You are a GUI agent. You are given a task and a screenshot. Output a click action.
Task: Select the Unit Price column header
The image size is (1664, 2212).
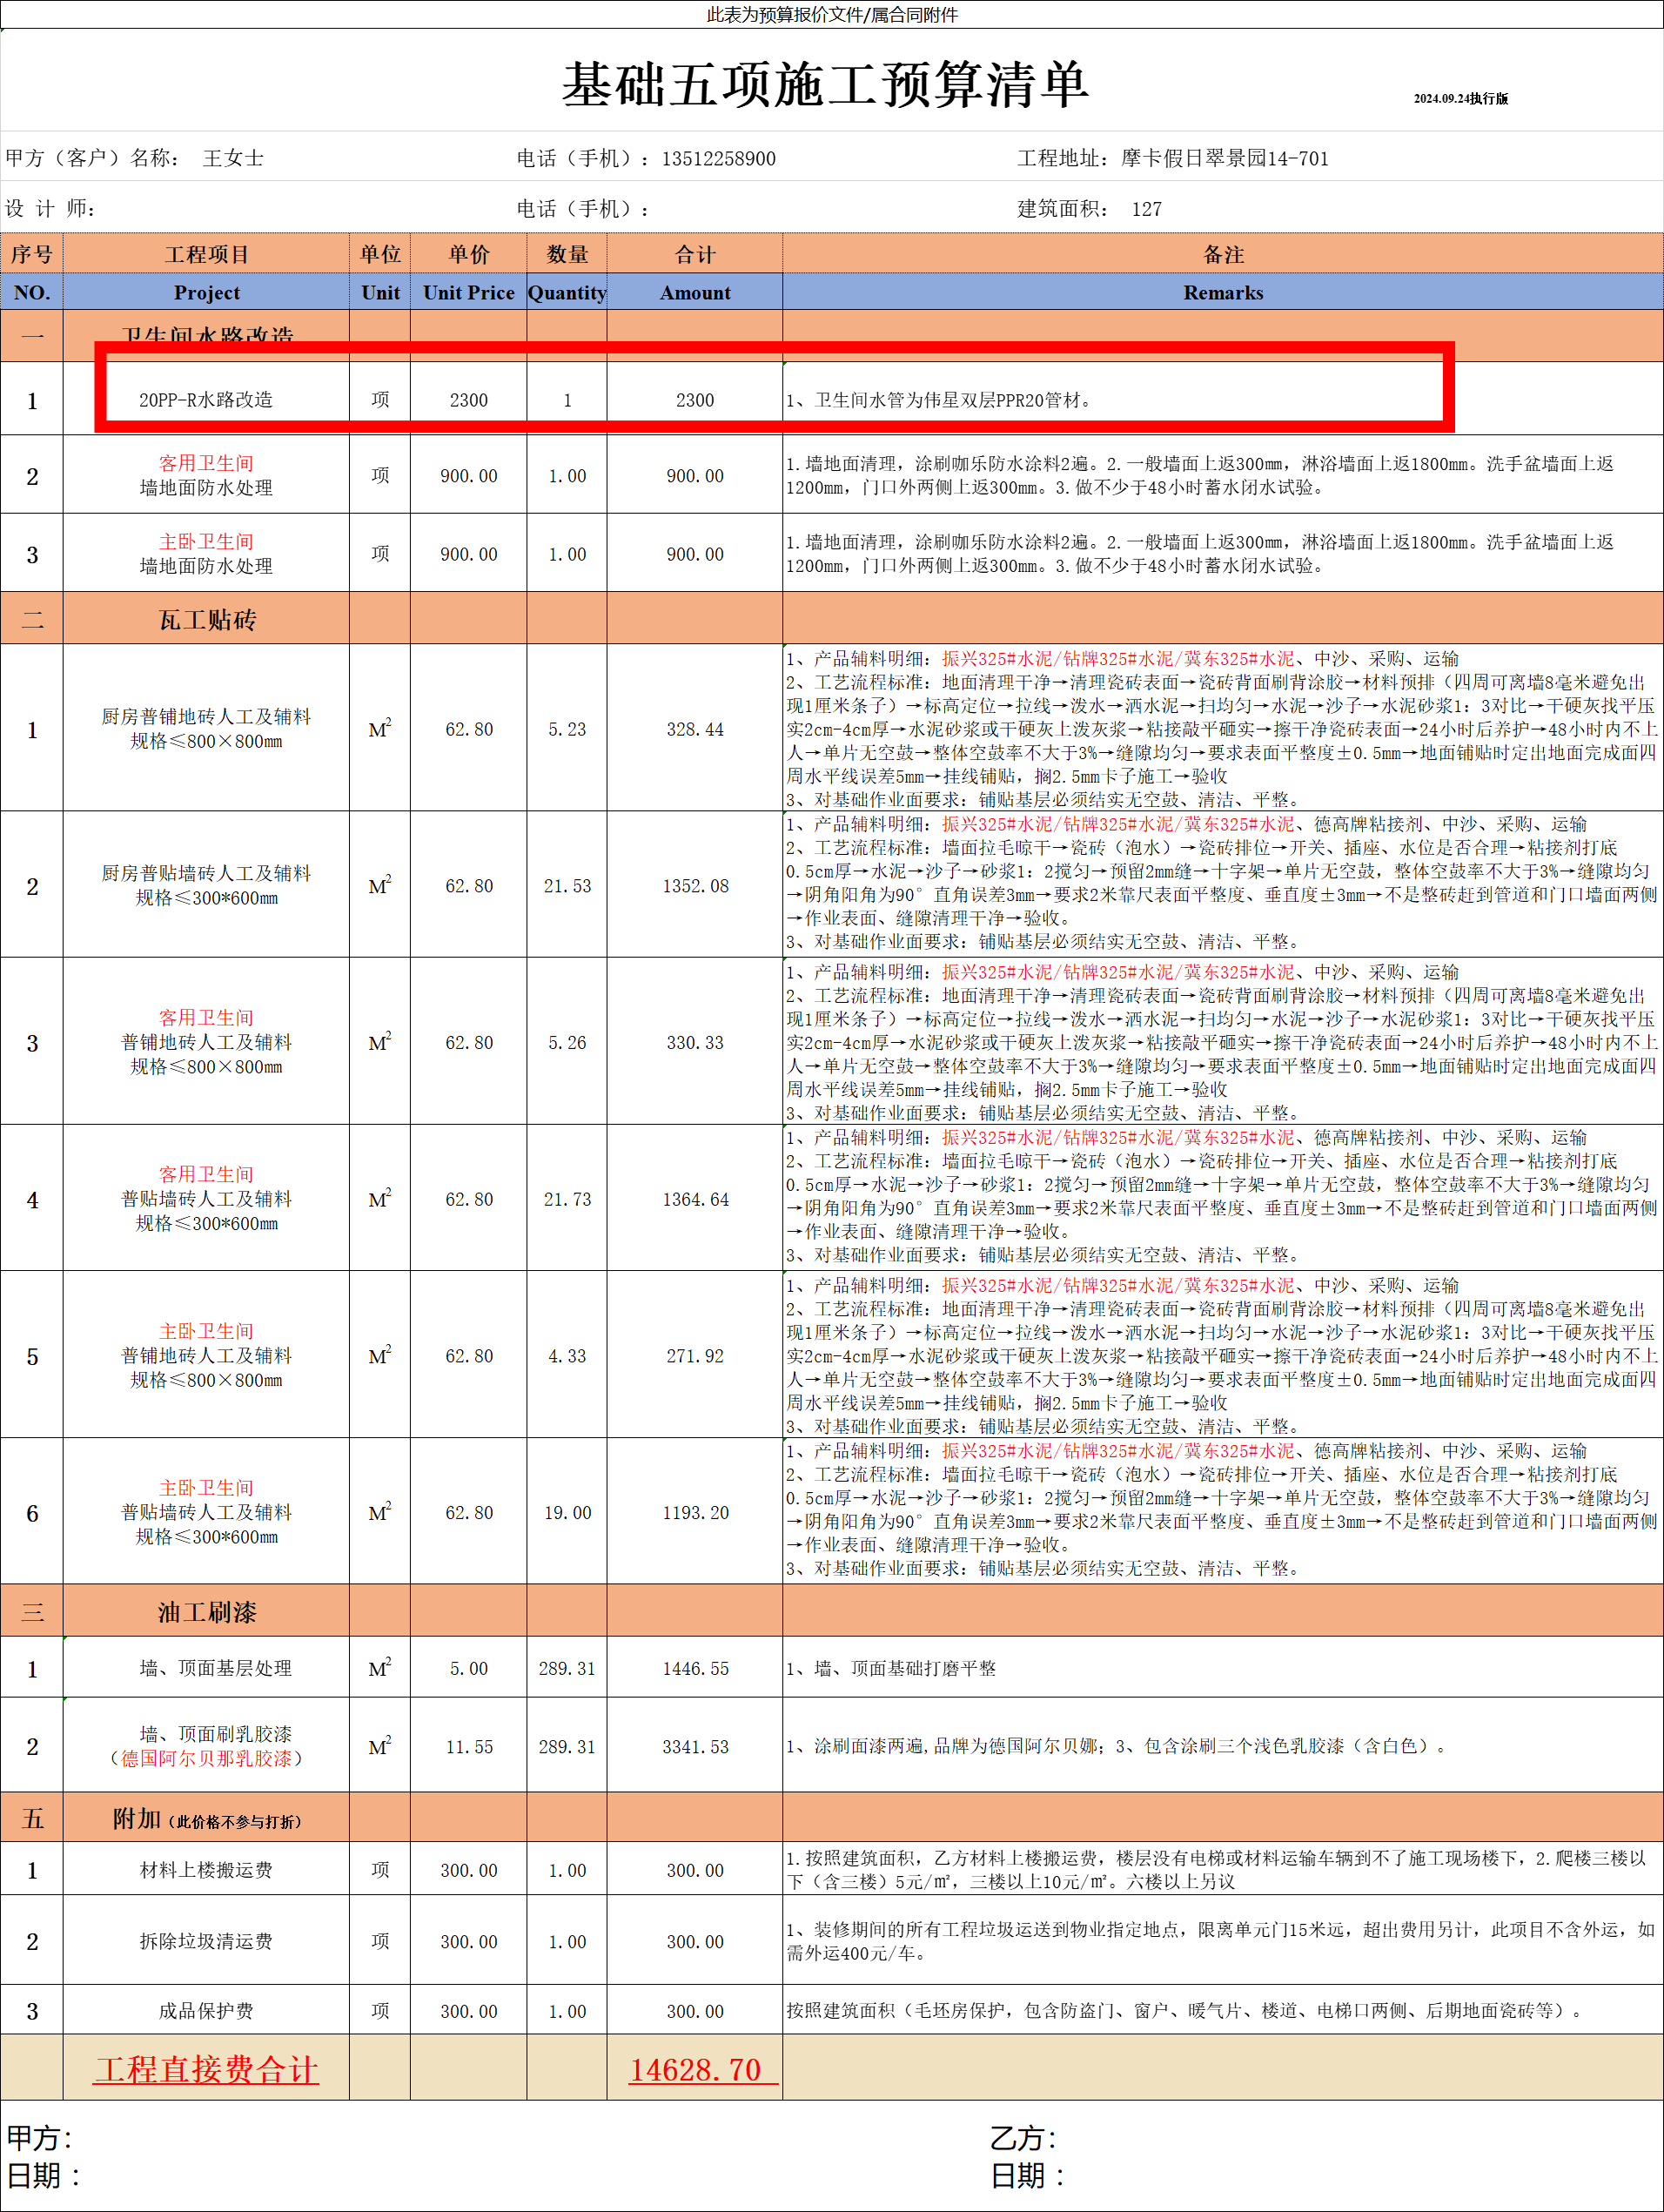(x=468, y=293)
